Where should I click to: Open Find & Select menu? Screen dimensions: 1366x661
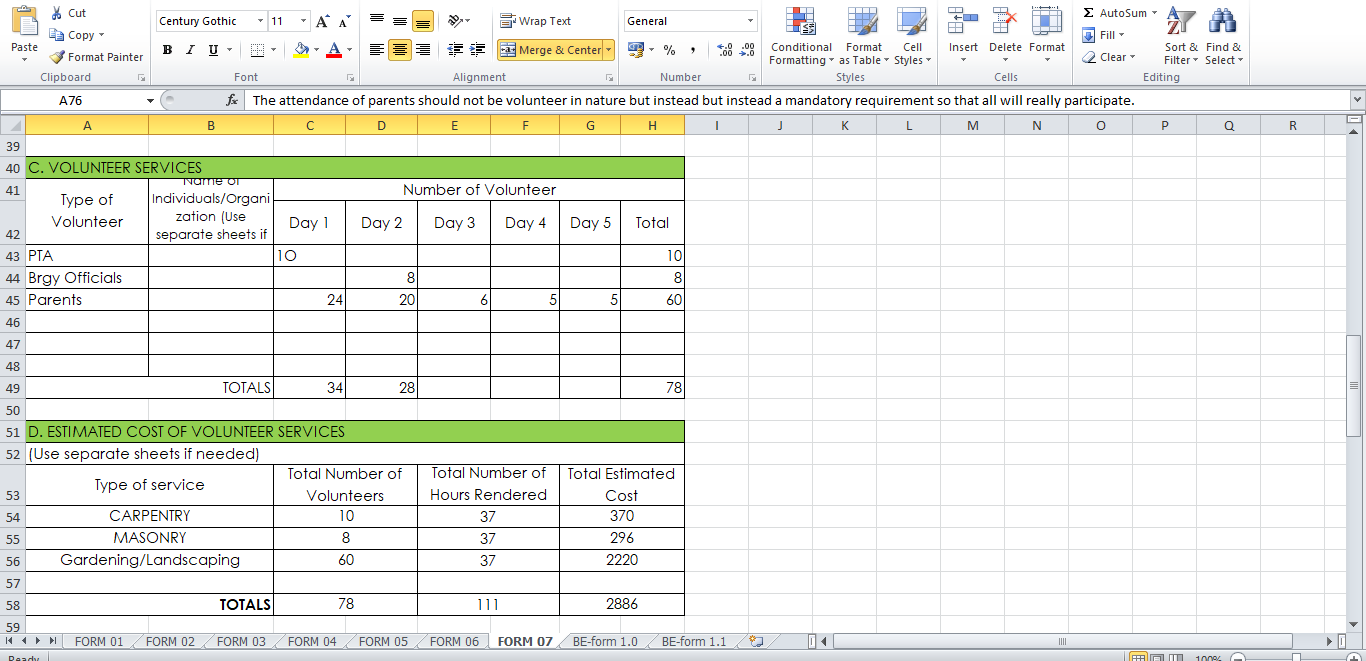click(1223, 36)
